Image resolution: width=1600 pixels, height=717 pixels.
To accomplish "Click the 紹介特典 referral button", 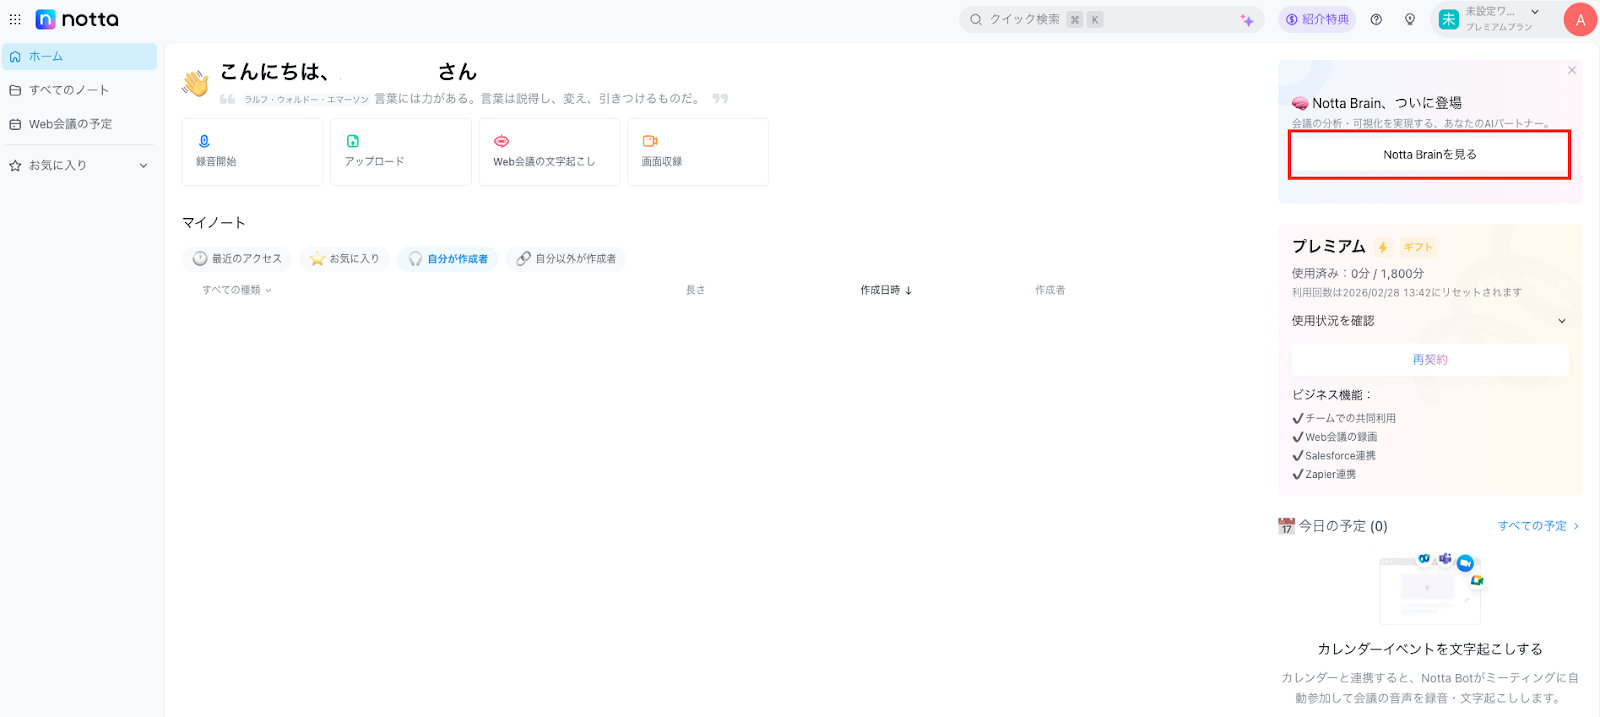I will 1317,19.
